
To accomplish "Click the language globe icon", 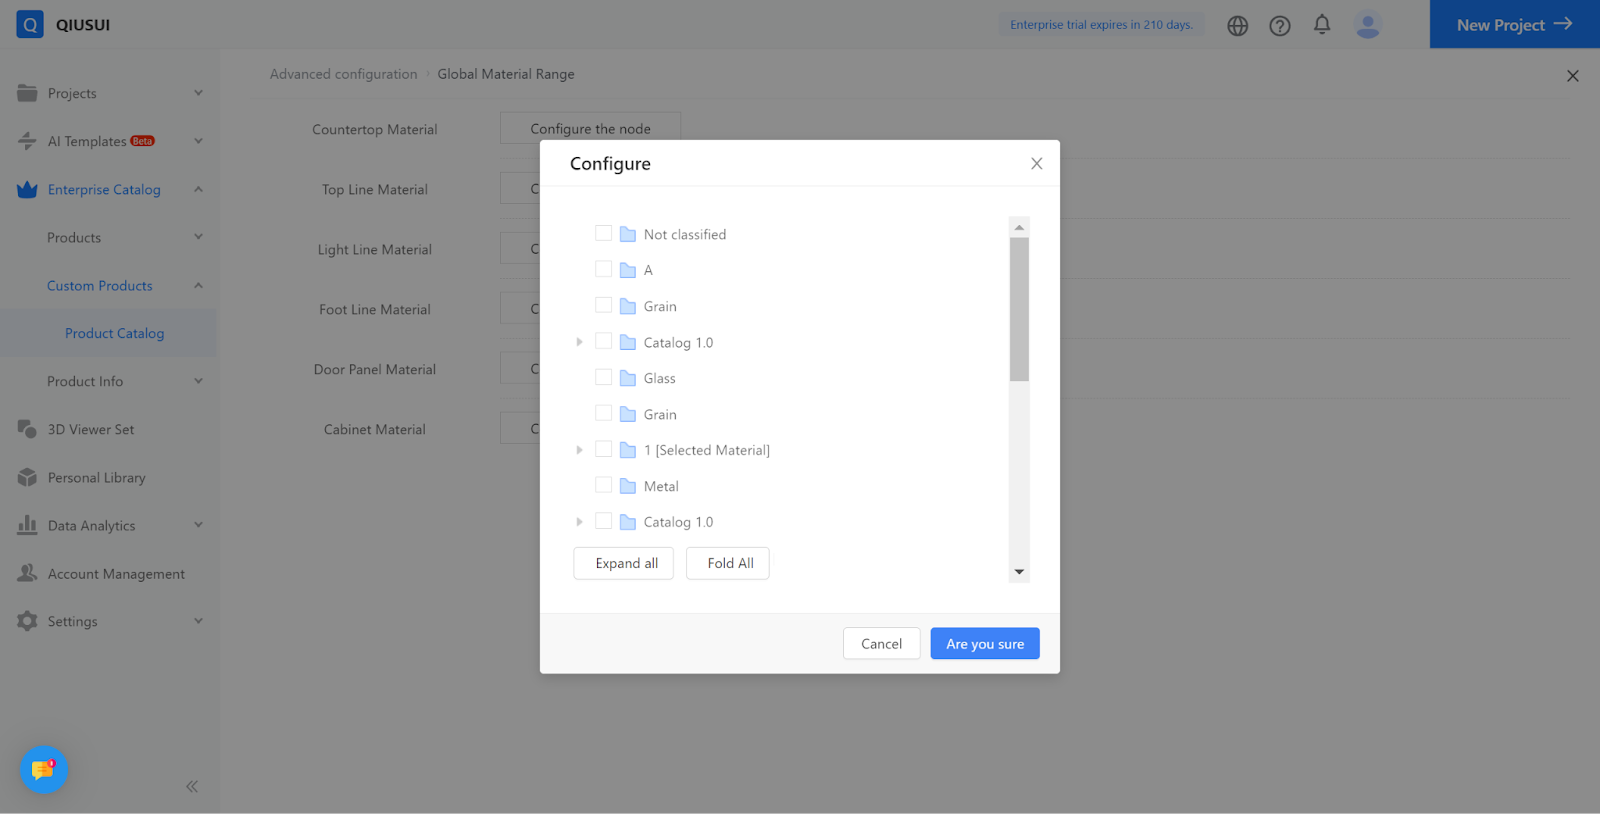I will [1238, 26].
